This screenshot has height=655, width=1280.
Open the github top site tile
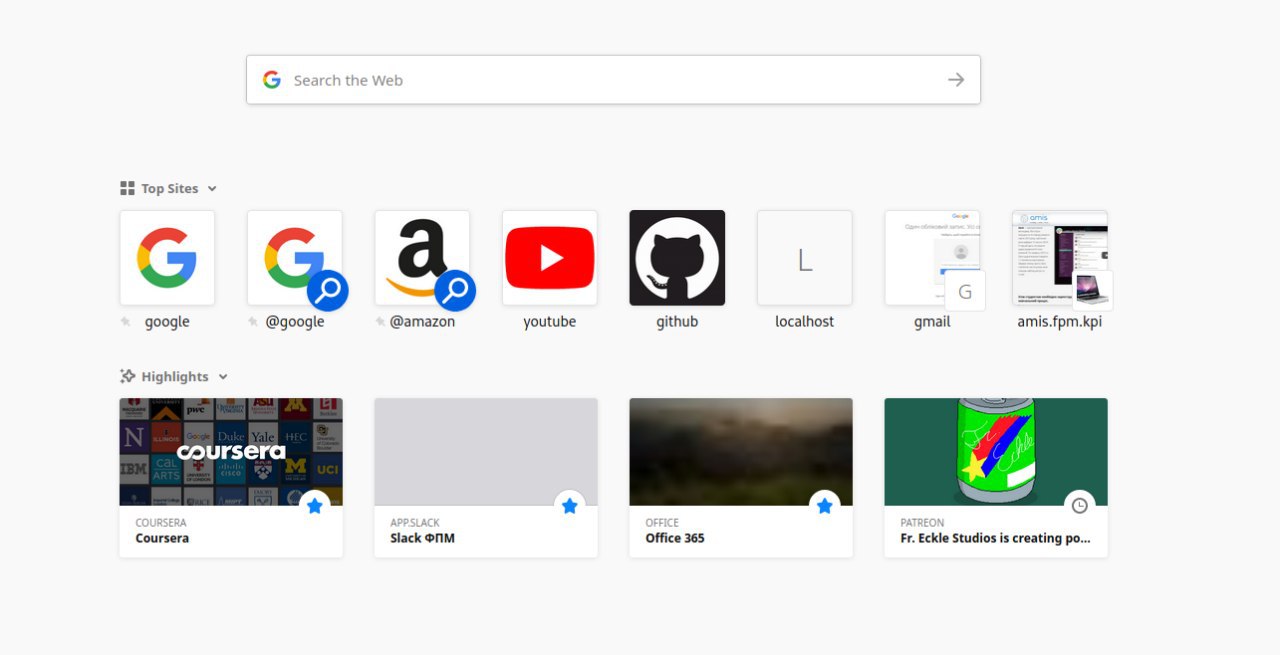[x=677, y=257]
